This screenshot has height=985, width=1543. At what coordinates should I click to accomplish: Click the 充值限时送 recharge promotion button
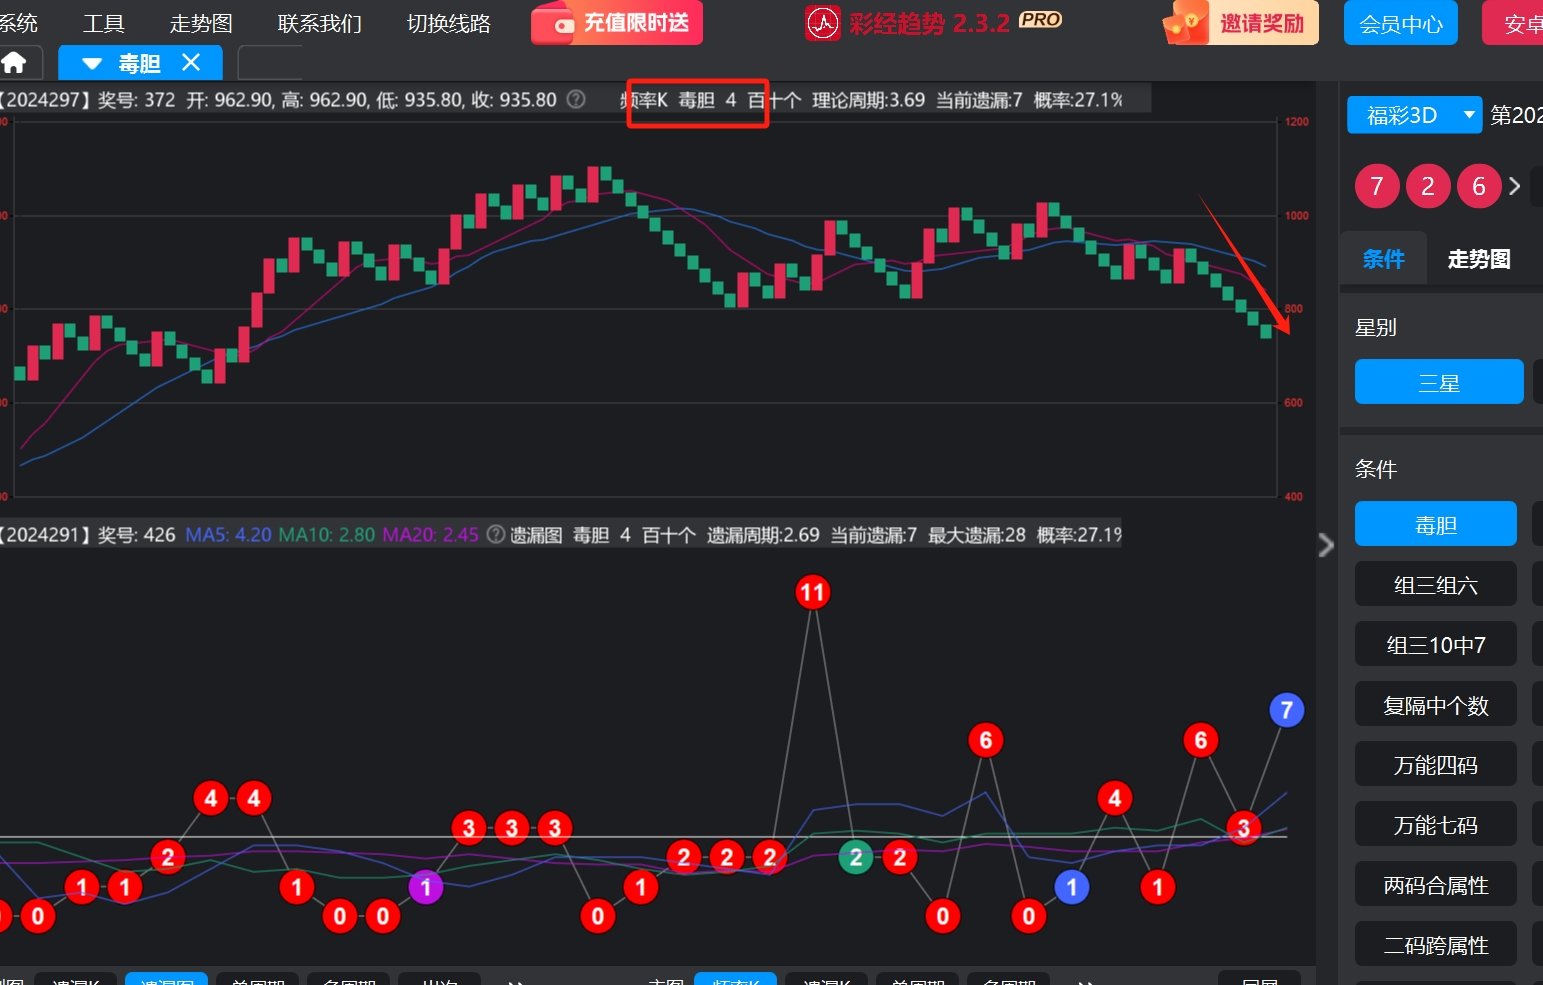[617, 23]
